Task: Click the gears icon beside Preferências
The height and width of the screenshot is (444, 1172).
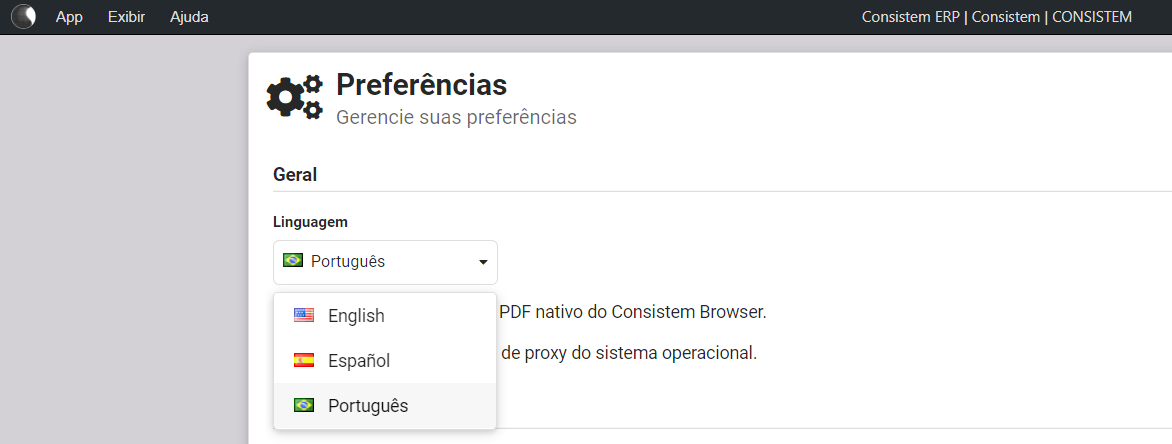Action: (x=295, y=97)
